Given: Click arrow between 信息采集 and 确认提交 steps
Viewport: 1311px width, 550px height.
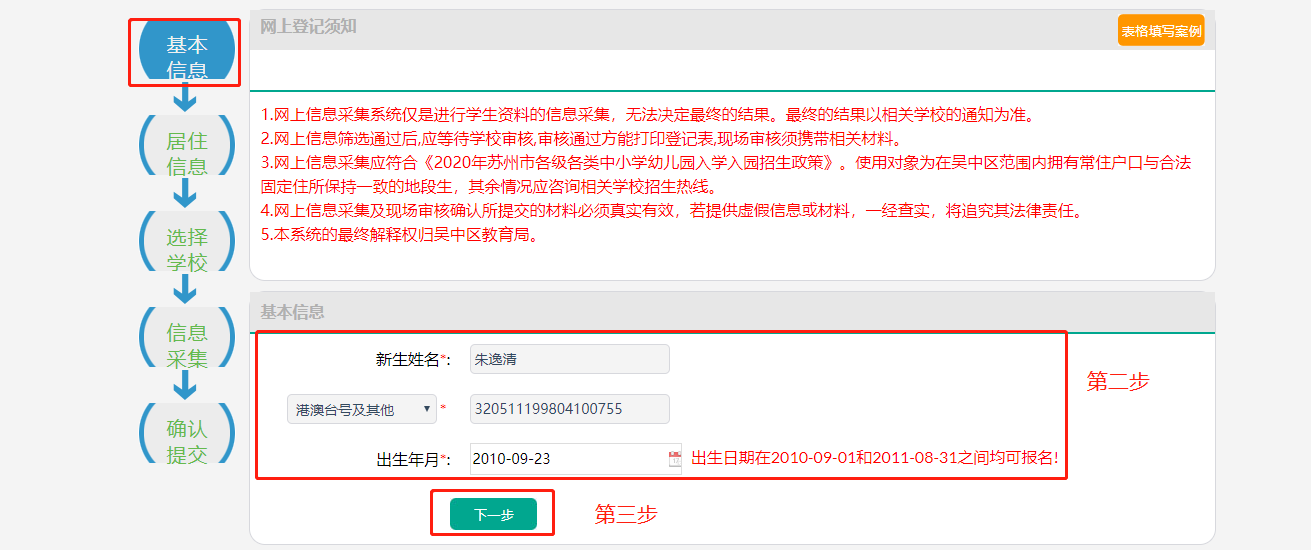Looking at the screenshot, I should coord(185,383).
